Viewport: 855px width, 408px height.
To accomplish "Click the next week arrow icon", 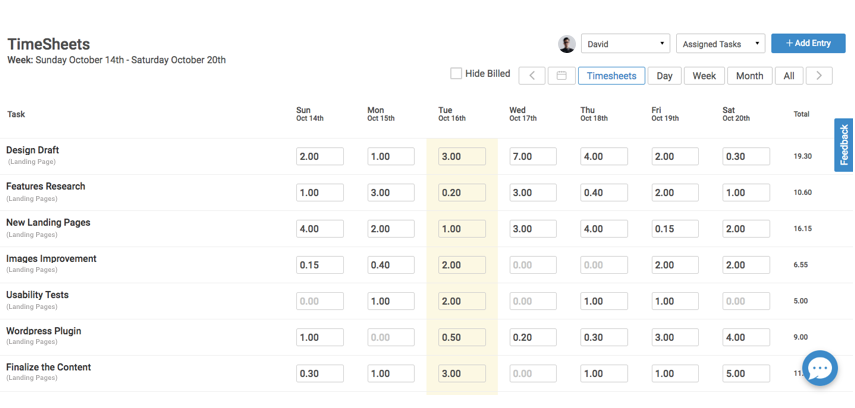I will (819, 76).
